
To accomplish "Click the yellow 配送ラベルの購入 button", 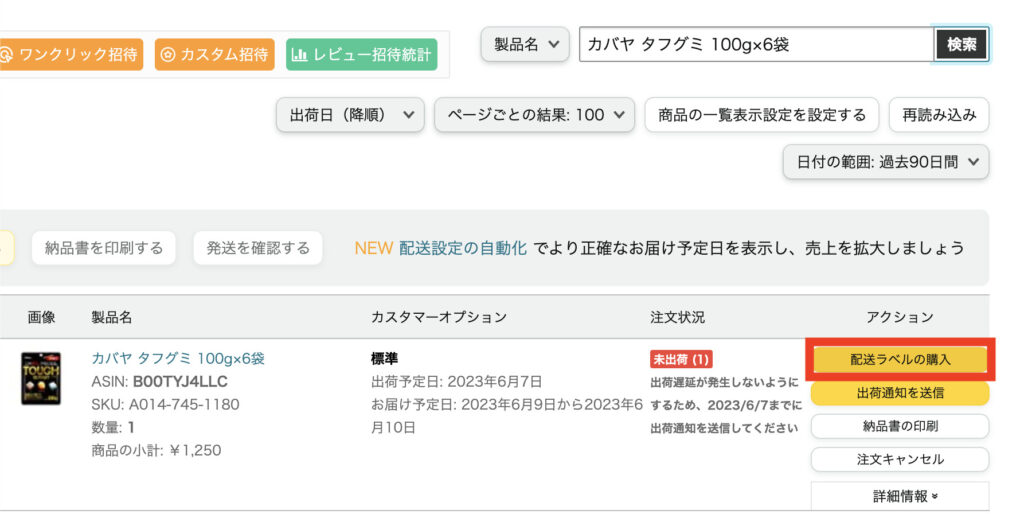I will [900, 359].
